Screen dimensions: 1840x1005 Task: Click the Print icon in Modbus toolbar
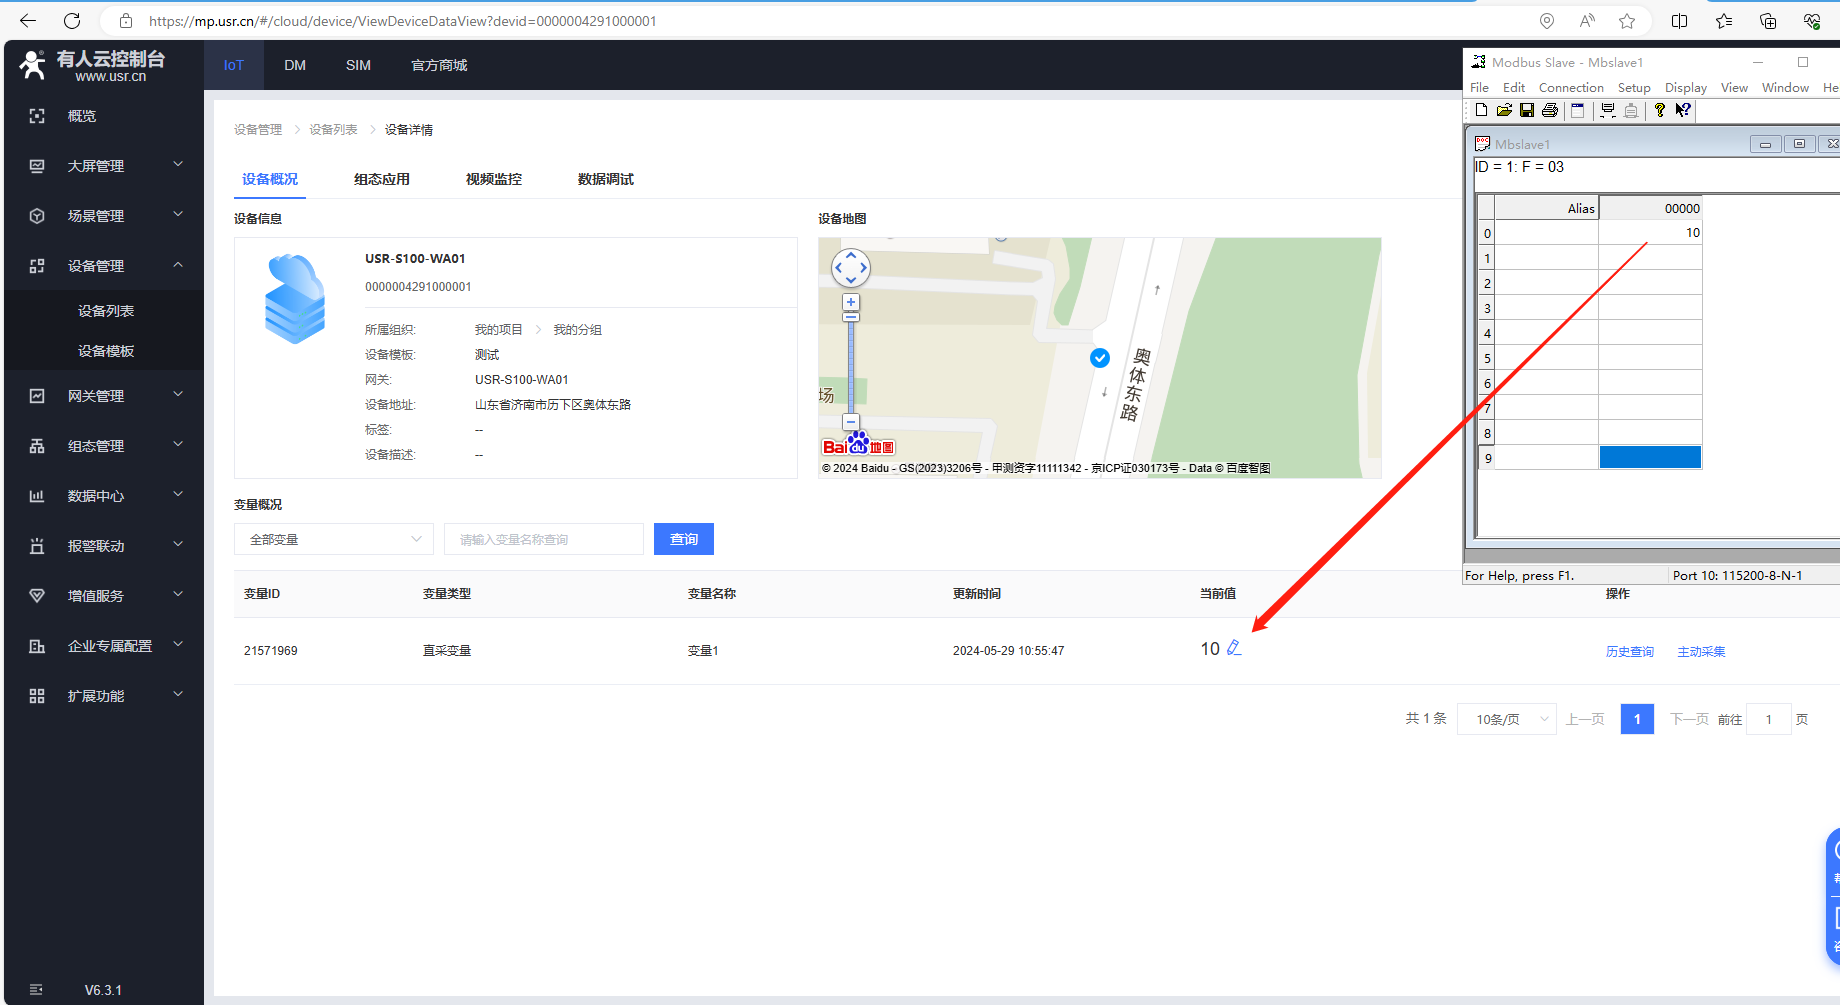tap(1550, 110)
